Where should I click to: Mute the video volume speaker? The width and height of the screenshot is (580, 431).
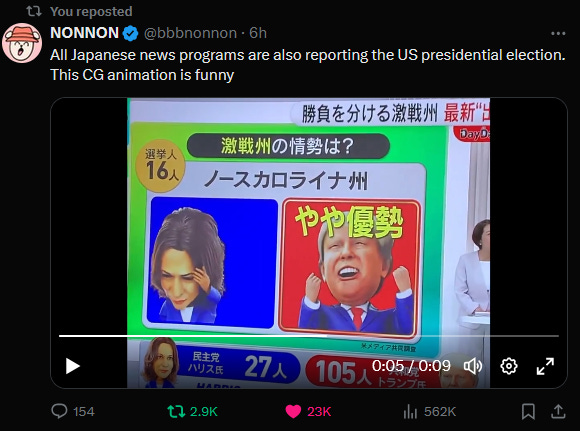(473, 366)
